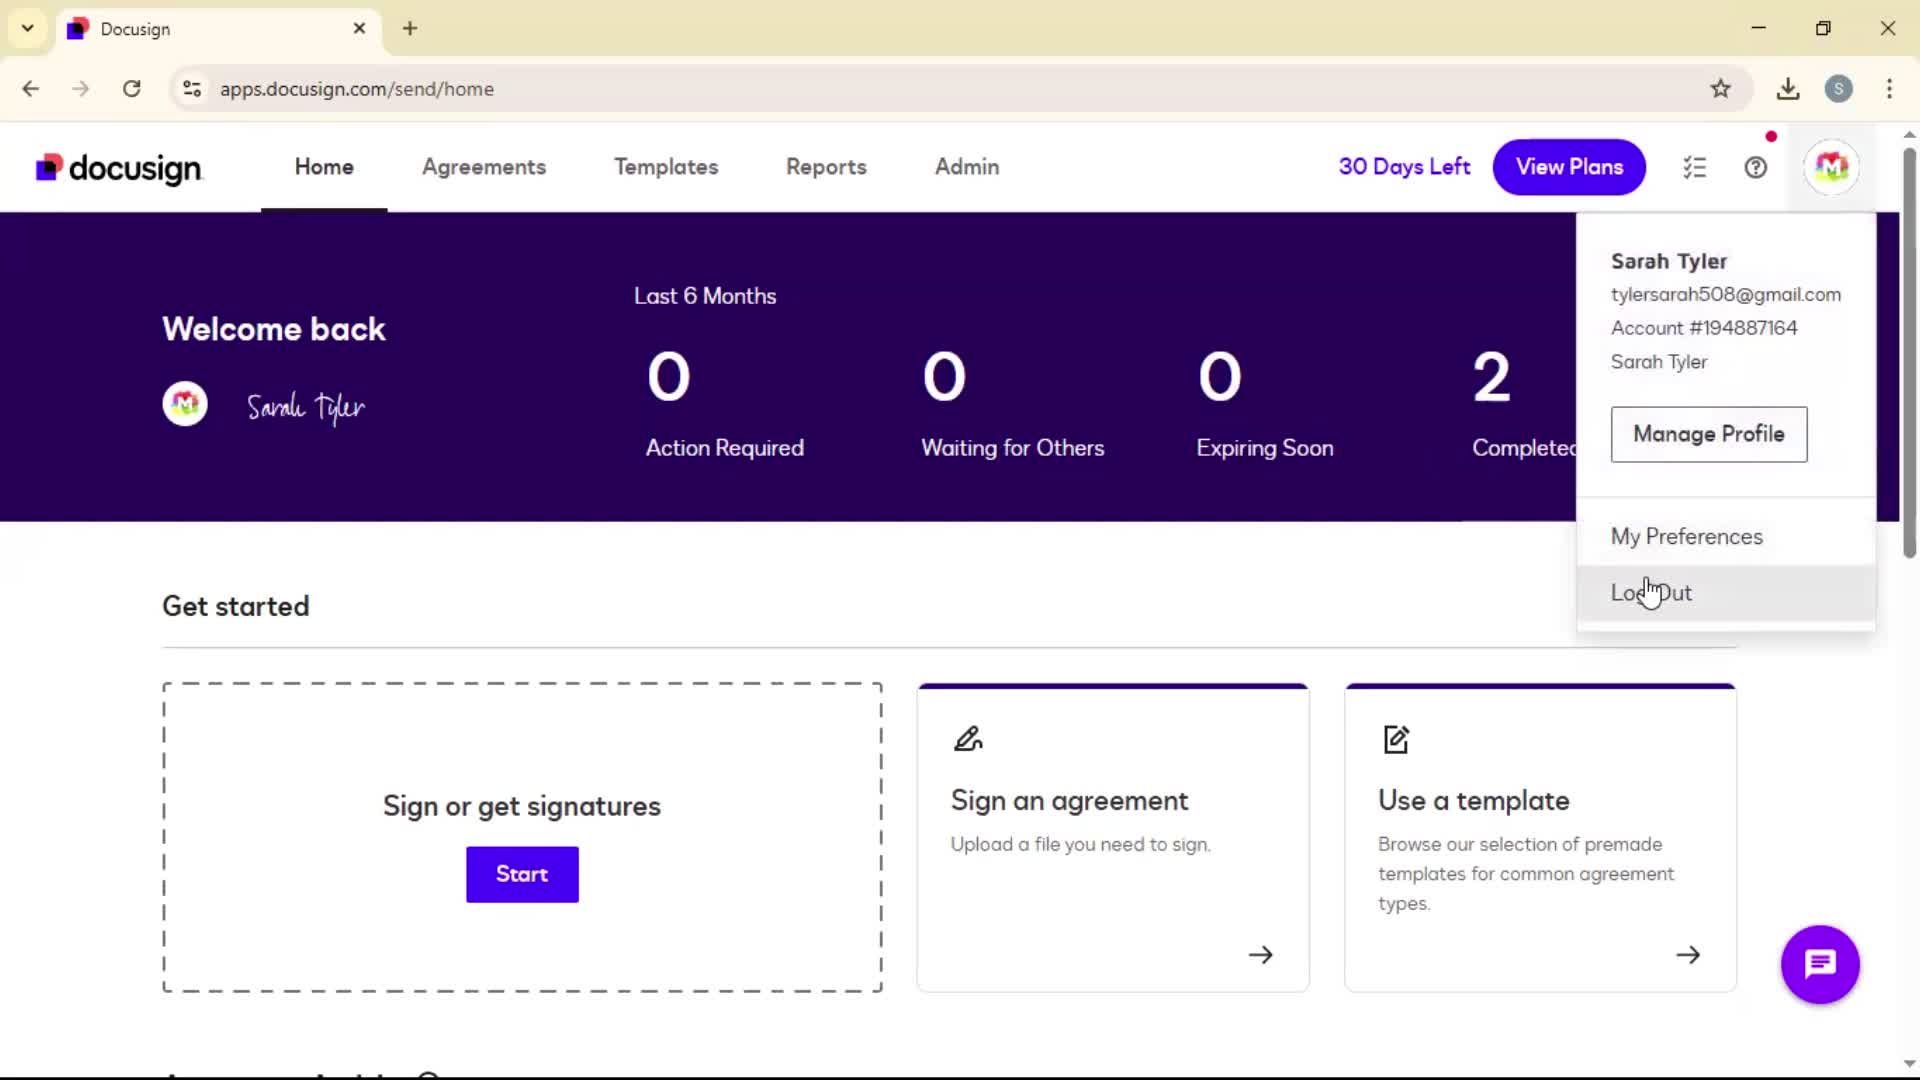1920x1080 pixels.
Task: Open the Templates tab
Action: pos(666,167)
